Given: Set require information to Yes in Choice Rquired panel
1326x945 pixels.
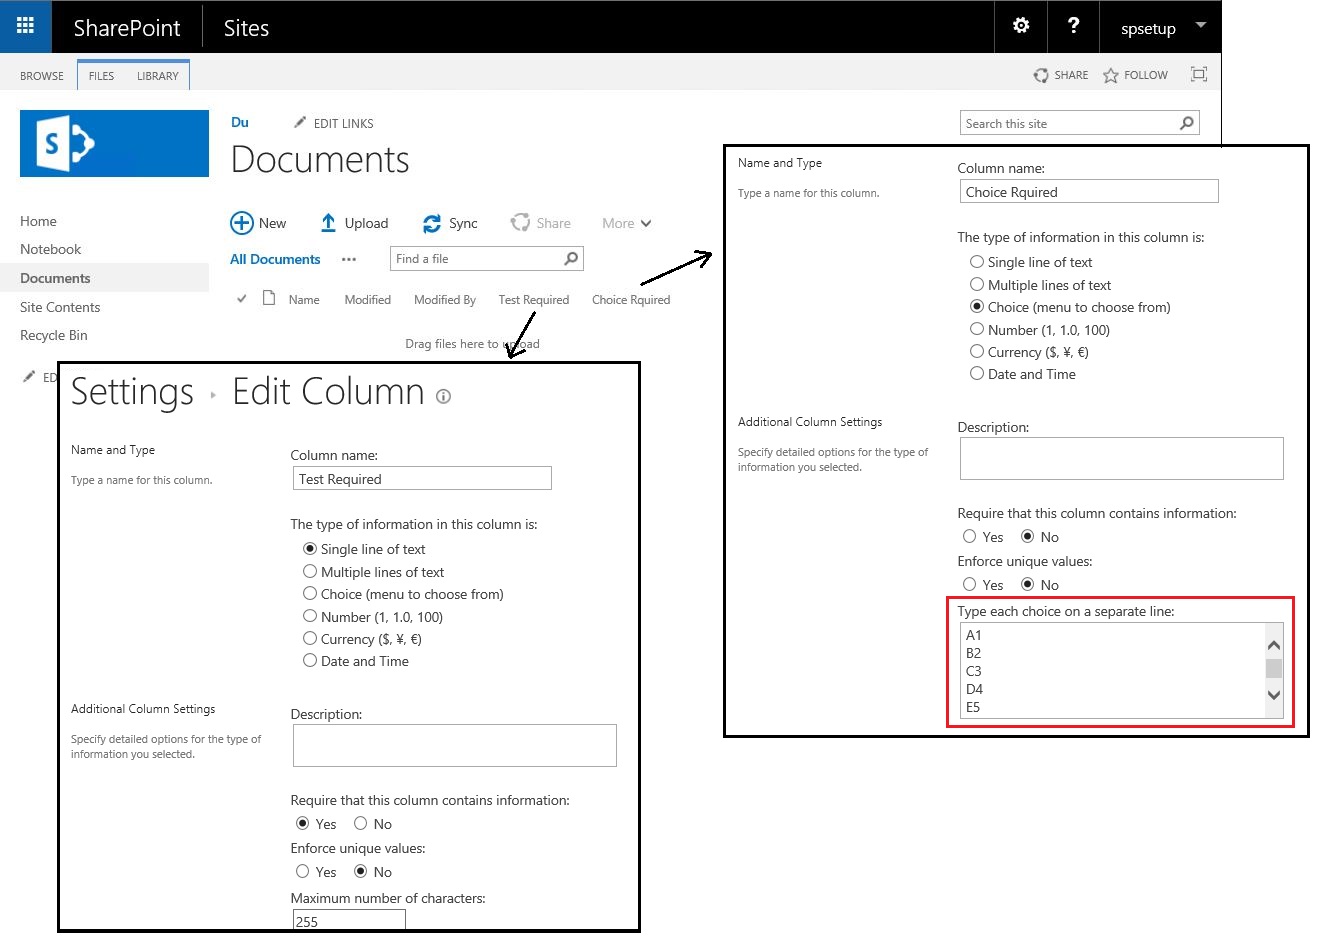Looking at the screenshot, I should [970, 536].
